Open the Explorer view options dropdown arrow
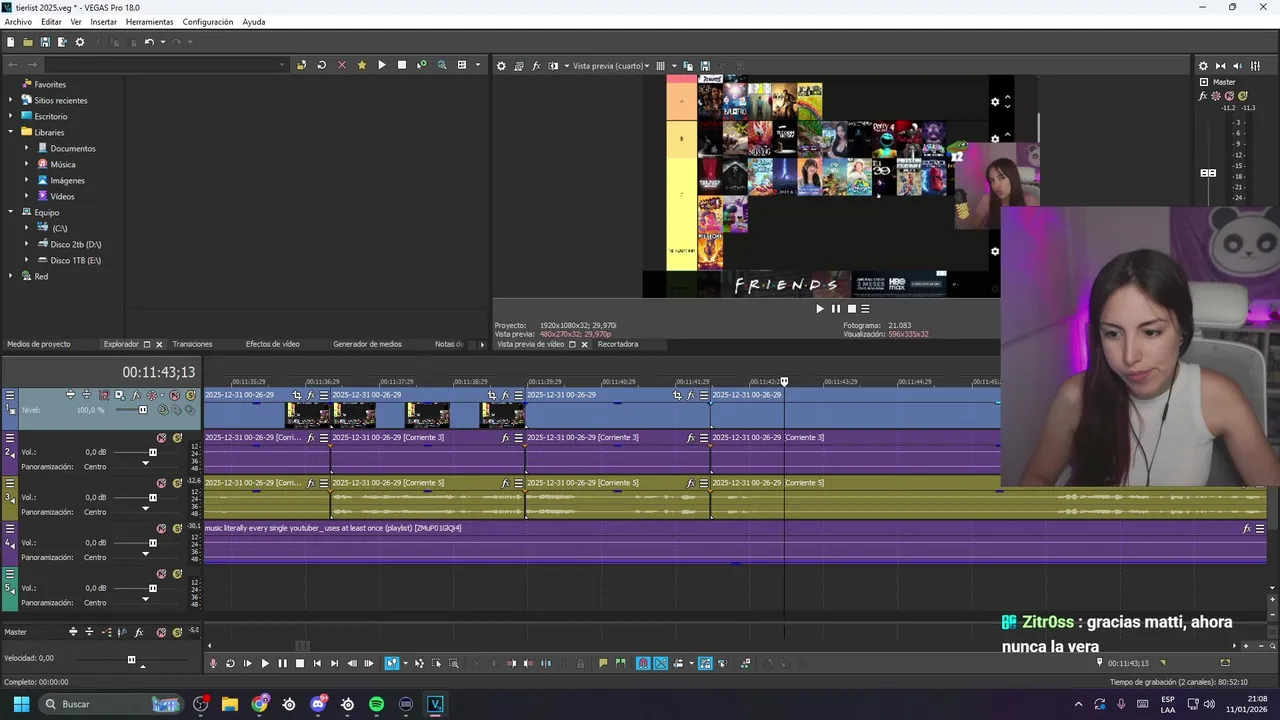 [477, 65]
